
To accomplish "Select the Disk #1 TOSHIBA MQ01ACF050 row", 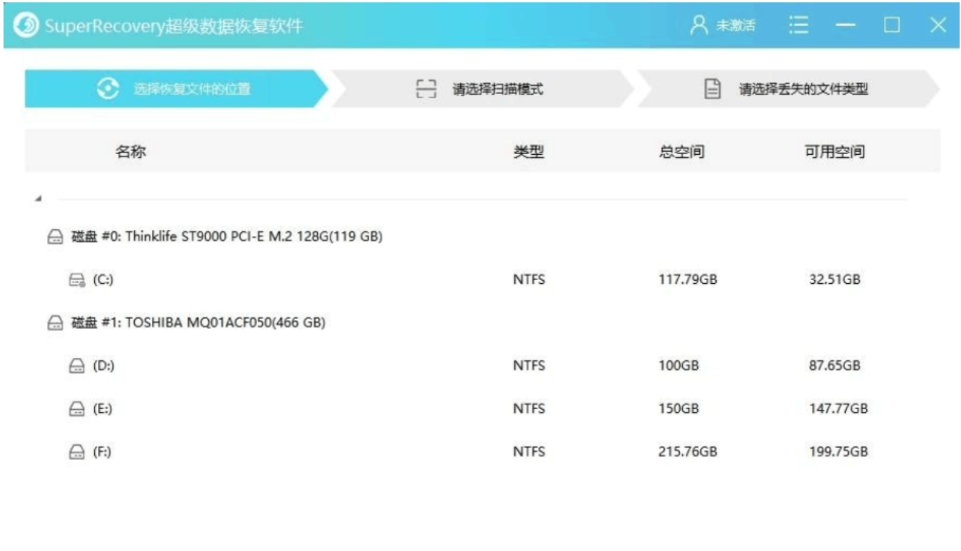I will tap(198, 323).
